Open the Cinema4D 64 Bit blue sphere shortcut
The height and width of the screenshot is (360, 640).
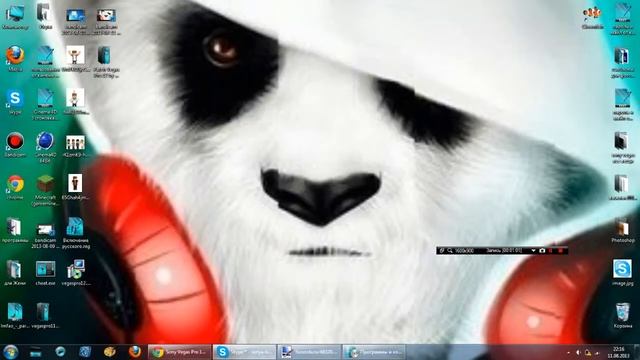click(x=45, y=147)
